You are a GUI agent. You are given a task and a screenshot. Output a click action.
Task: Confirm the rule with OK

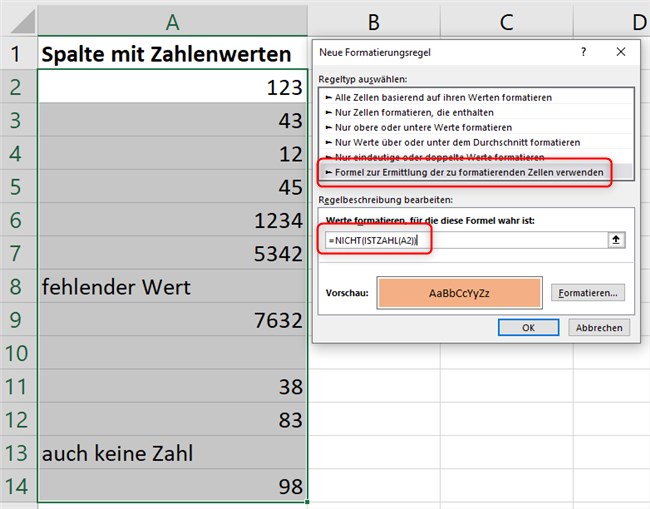coord(528,327)
